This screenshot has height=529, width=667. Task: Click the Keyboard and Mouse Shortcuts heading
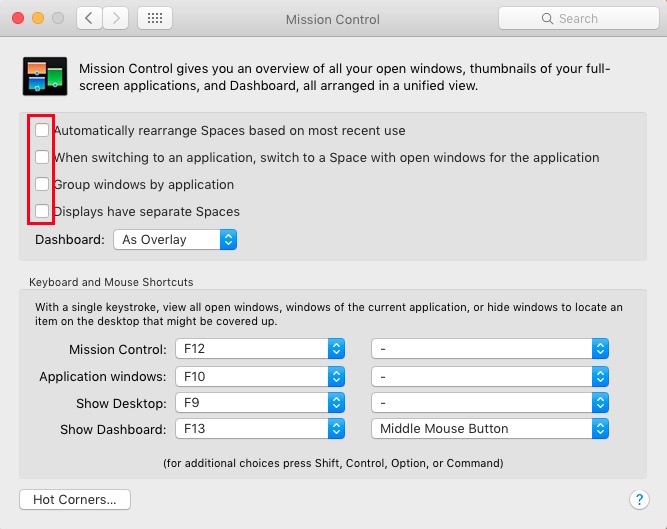(x=111, y=282)
